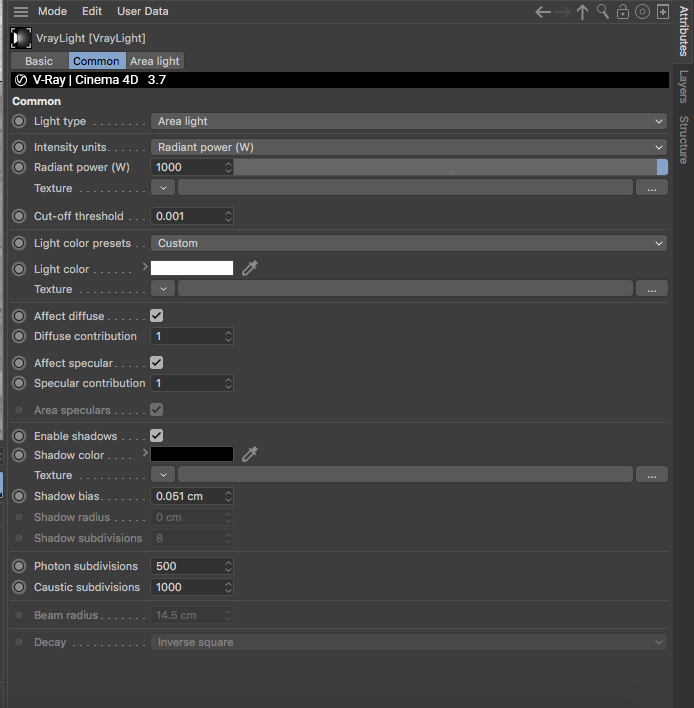
Task: Open Radiant power texture dropdown arrow
Action: (x=163, y=187)
